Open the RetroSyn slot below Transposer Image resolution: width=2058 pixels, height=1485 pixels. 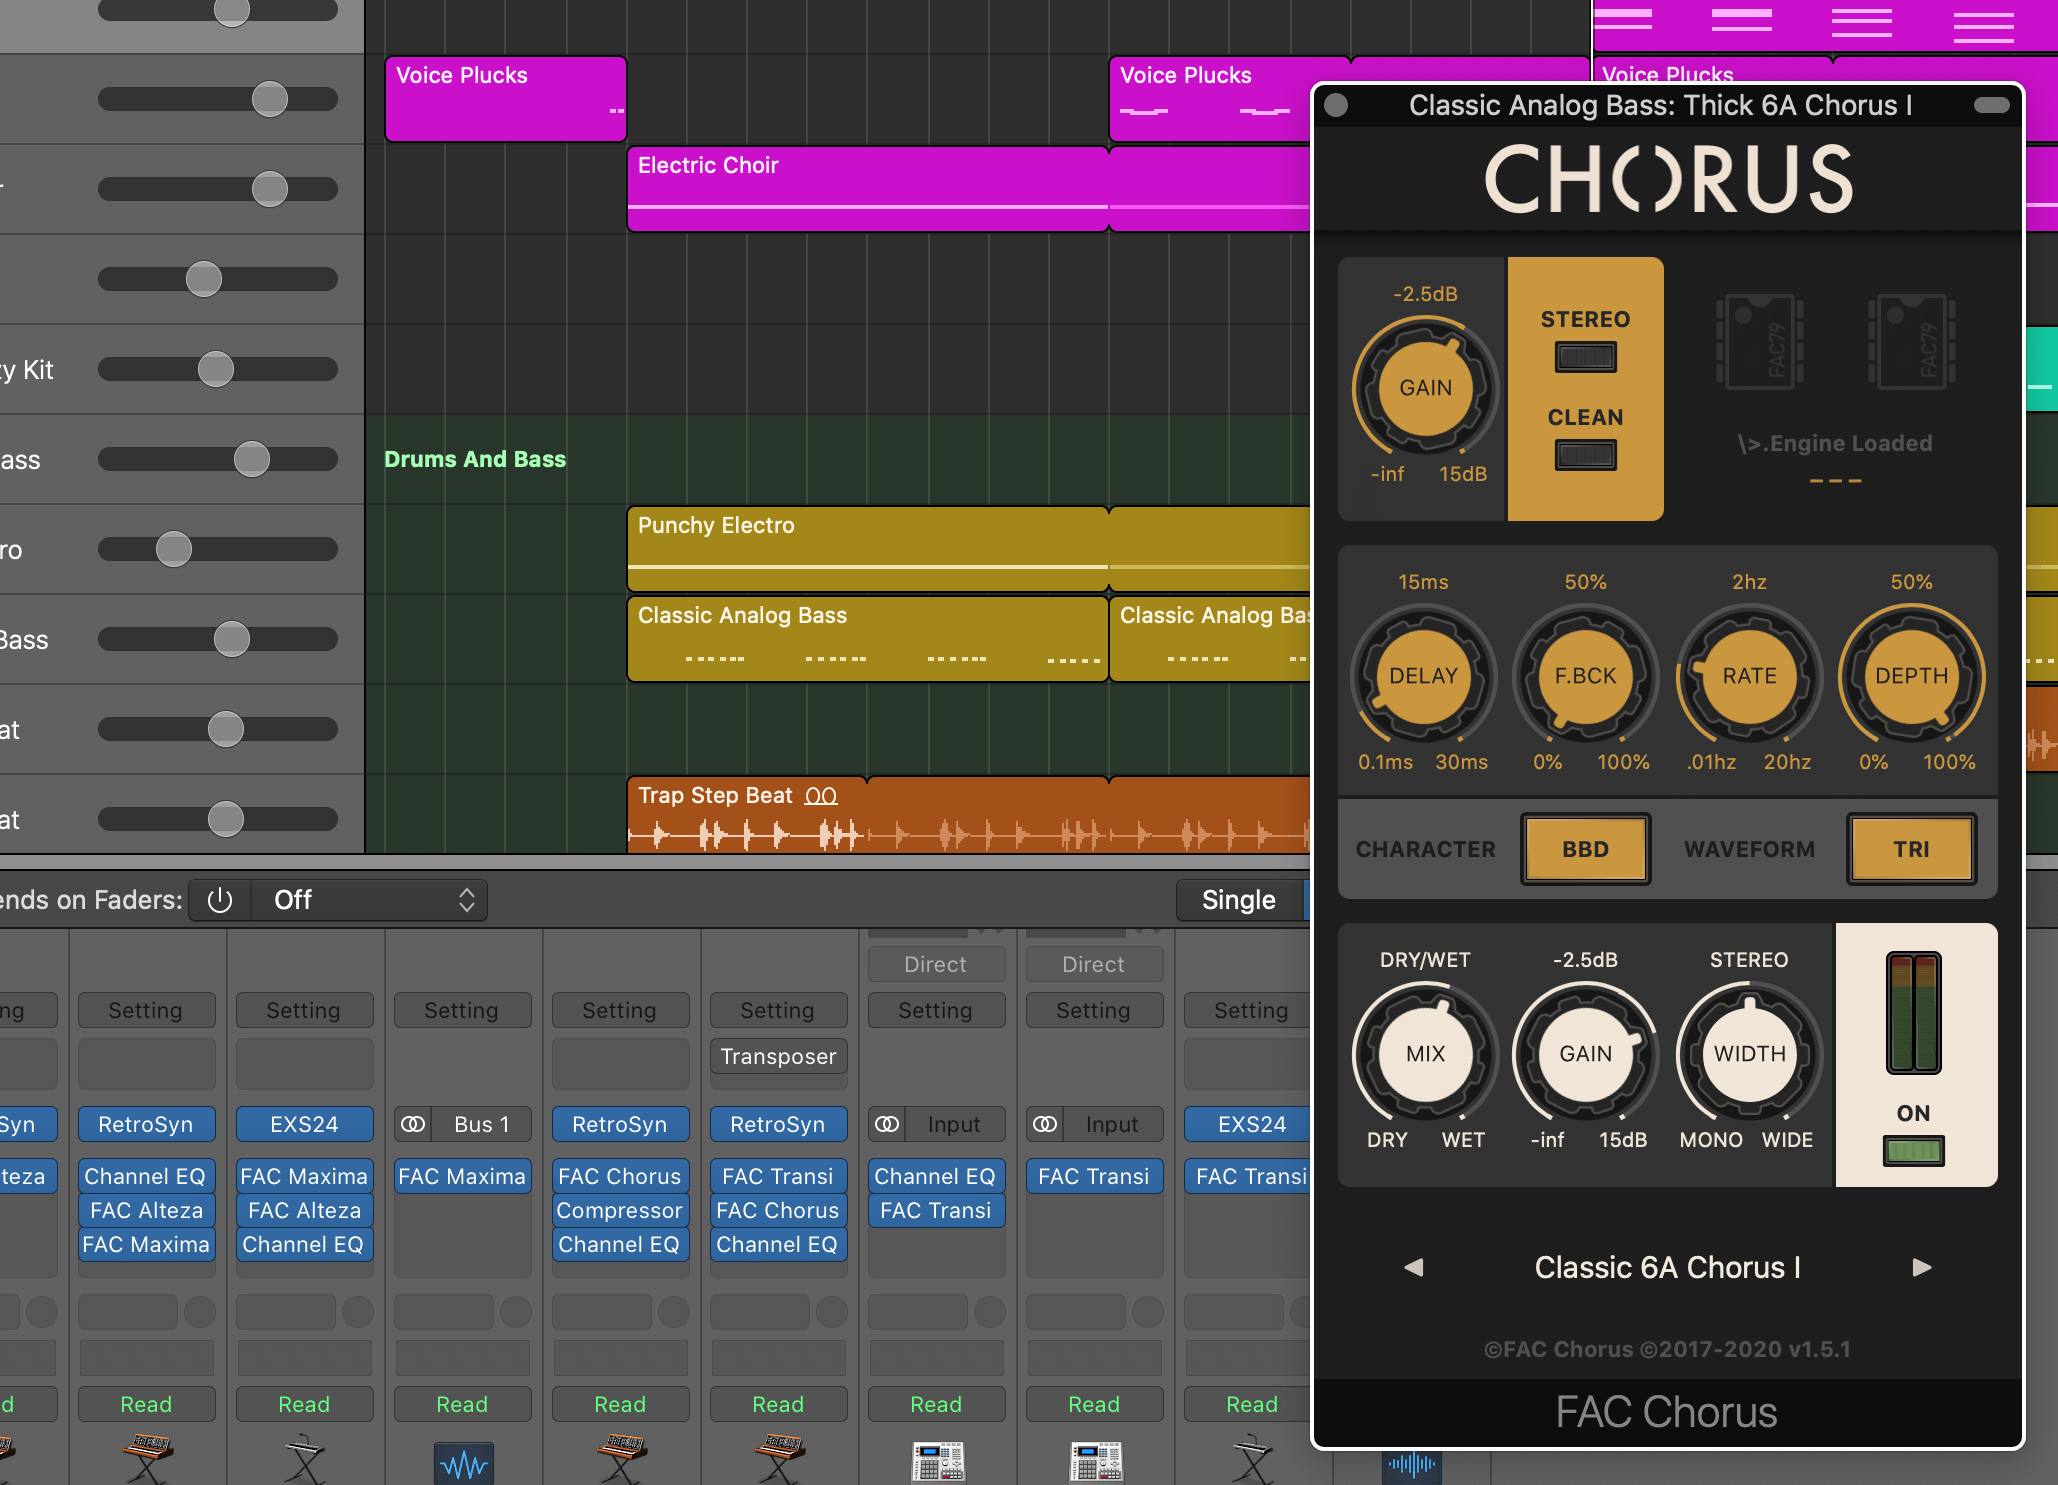[x=777, y=1124]
